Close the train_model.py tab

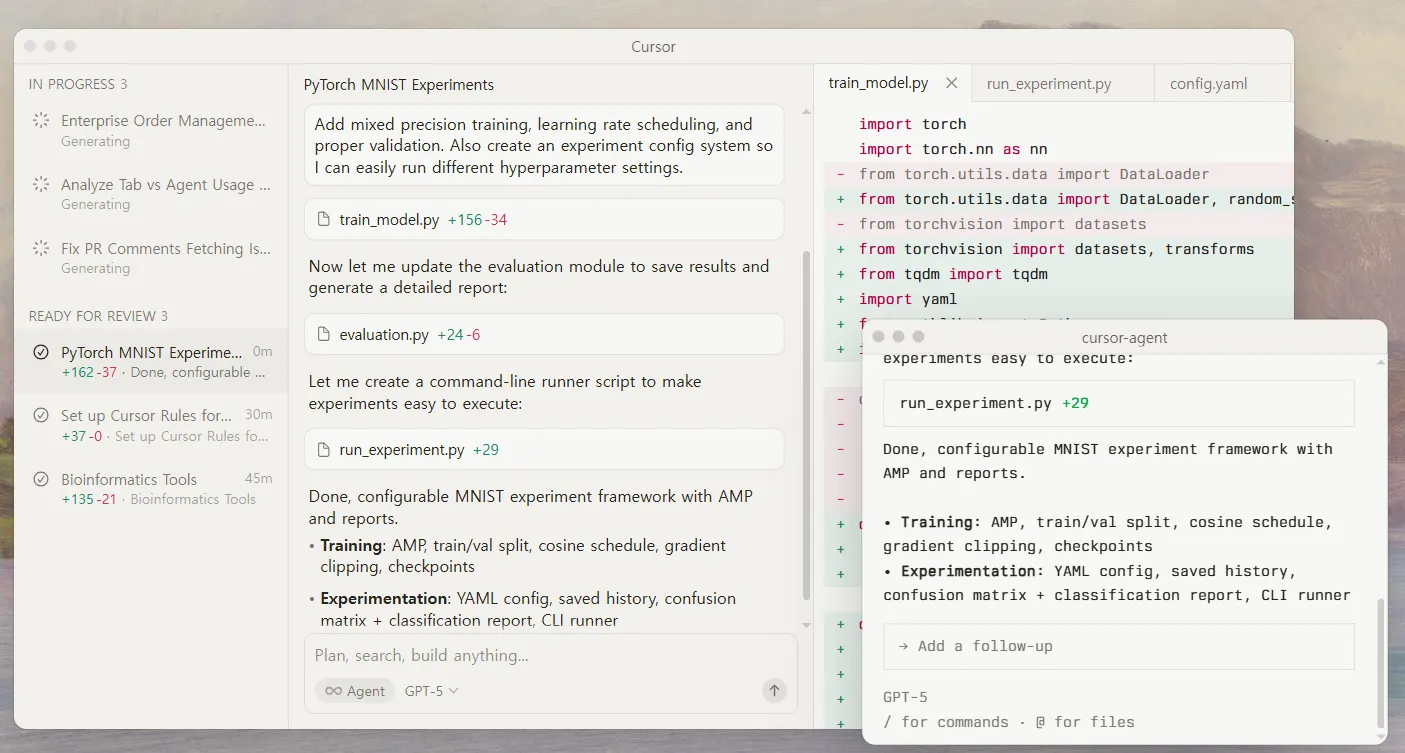951,83
